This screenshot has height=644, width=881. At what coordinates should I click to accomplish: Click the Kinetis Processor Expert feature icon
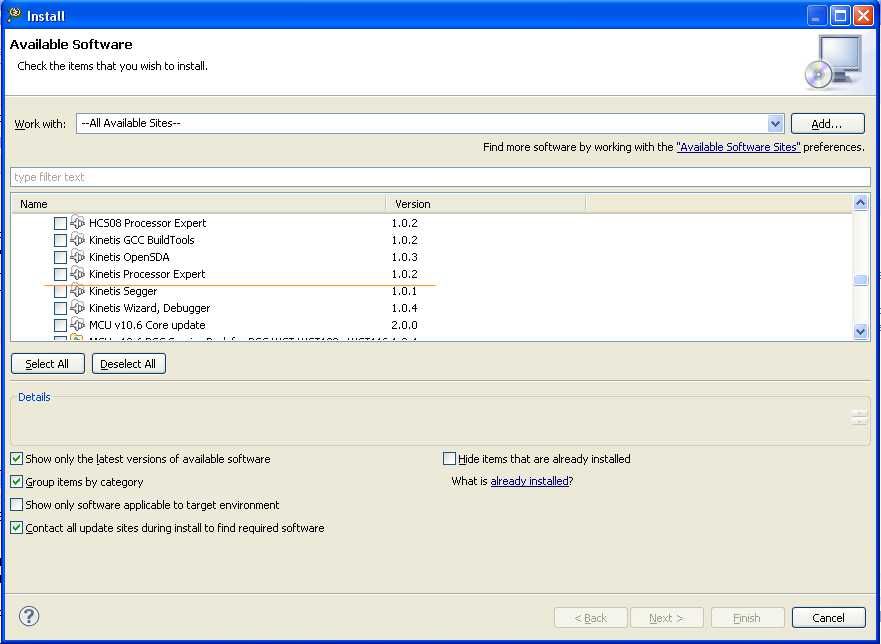tap(78, 274)
